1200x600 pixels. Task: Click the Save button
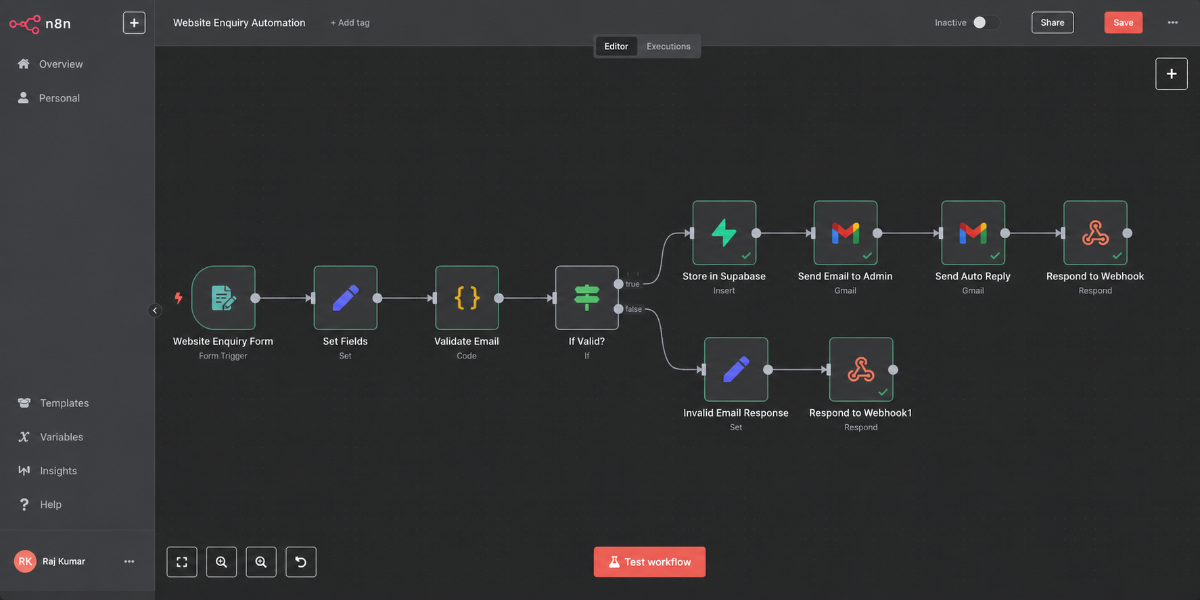coord(1123,22)
